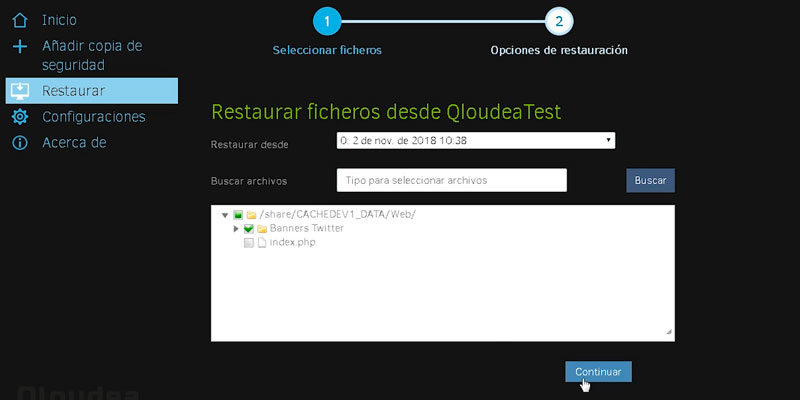Click the Continuar button
The width and height of the screenshot is (800, 400).
(x=598, y=372)
